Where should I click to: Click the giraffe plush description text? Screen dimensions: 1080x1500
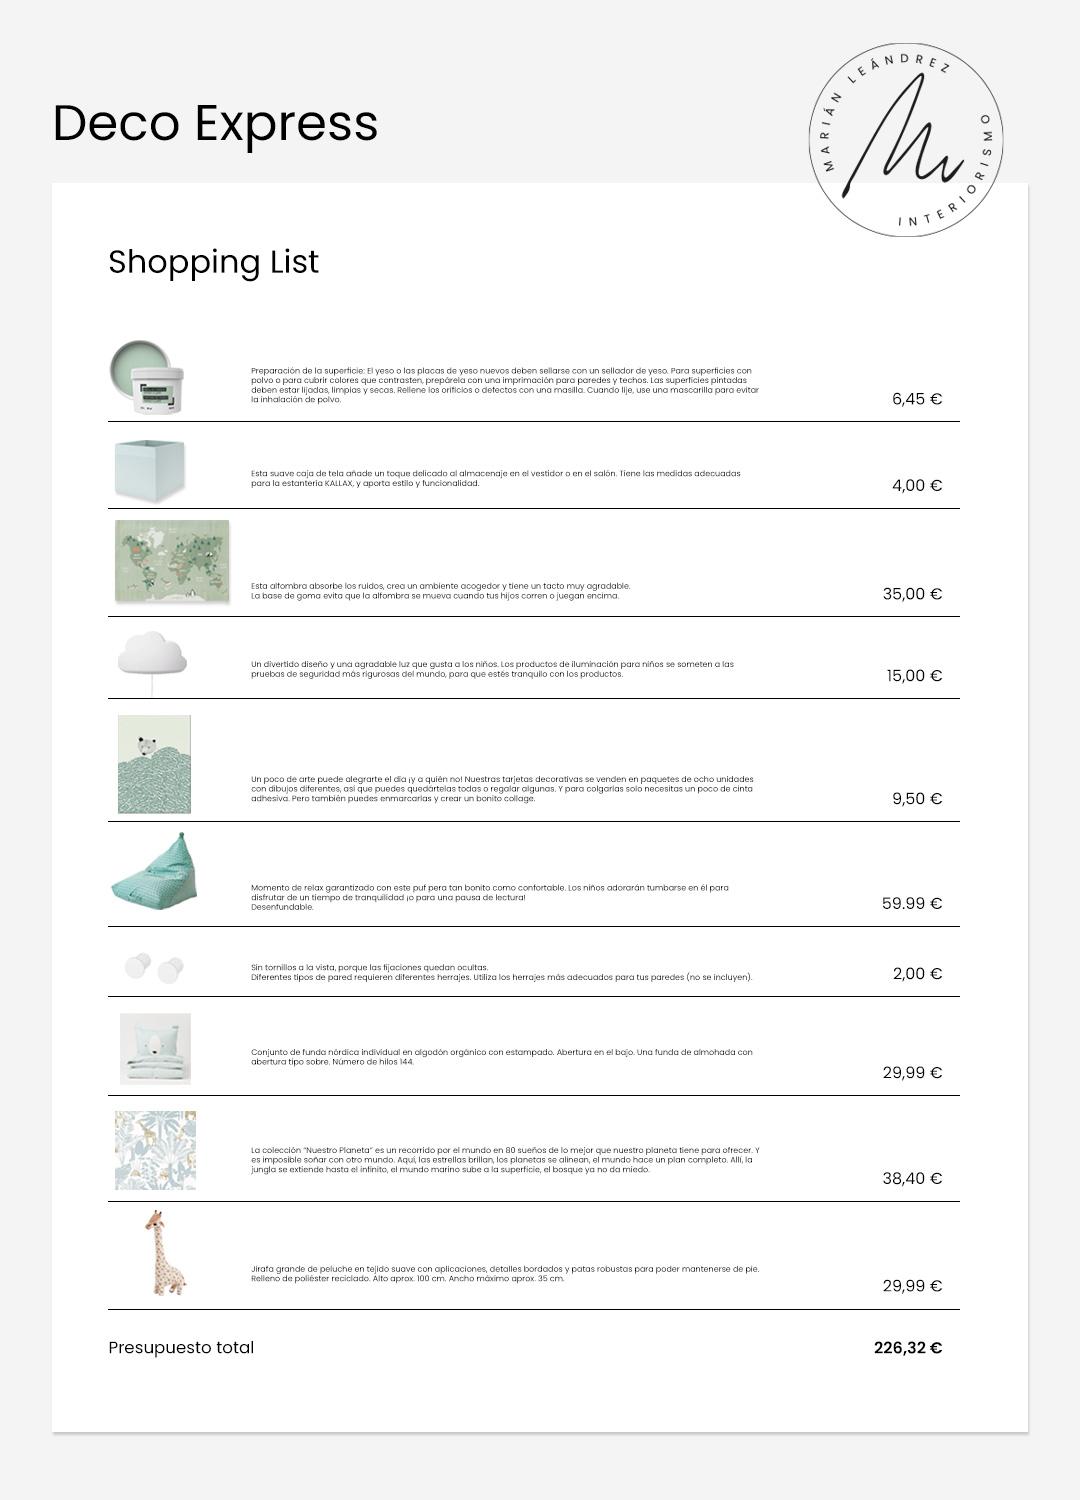coord(505,1273)
